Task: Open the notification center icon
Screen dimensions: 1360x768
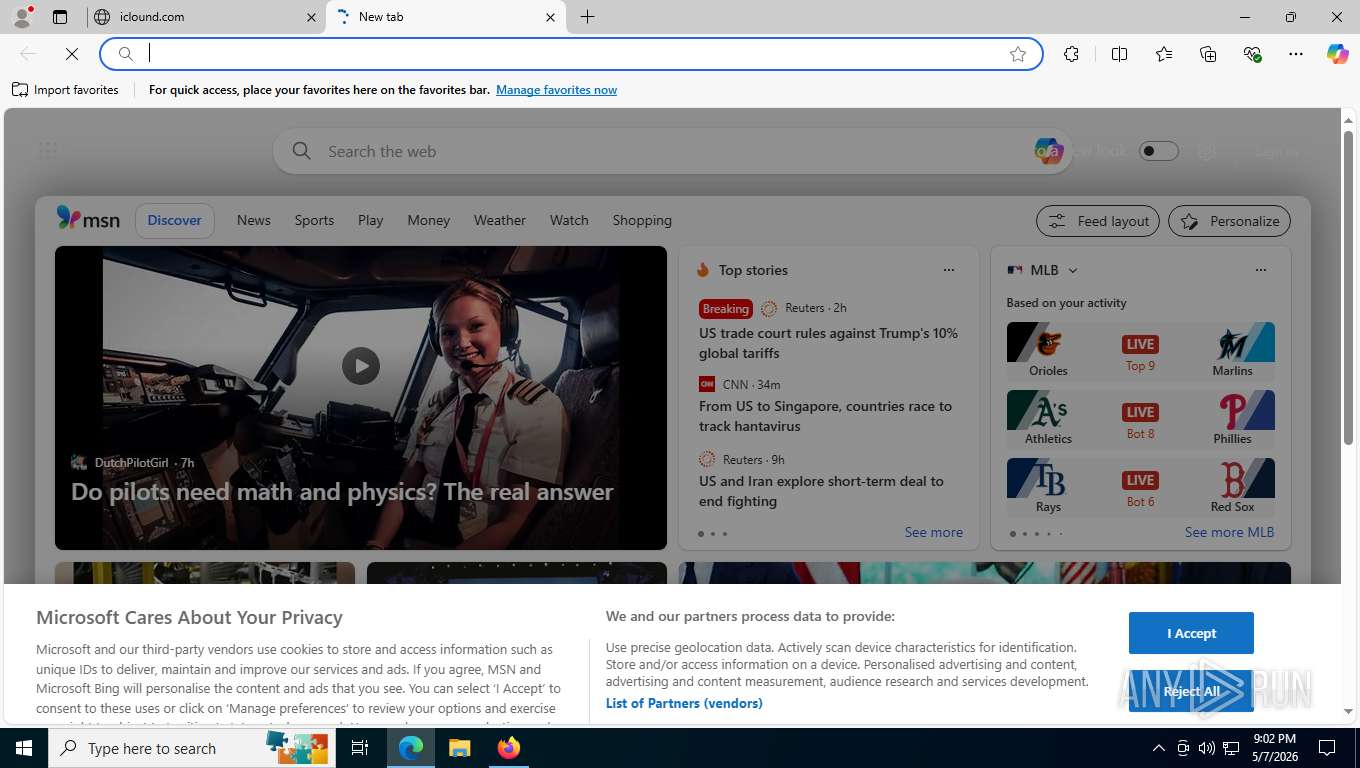Action: pos(1327,748)
